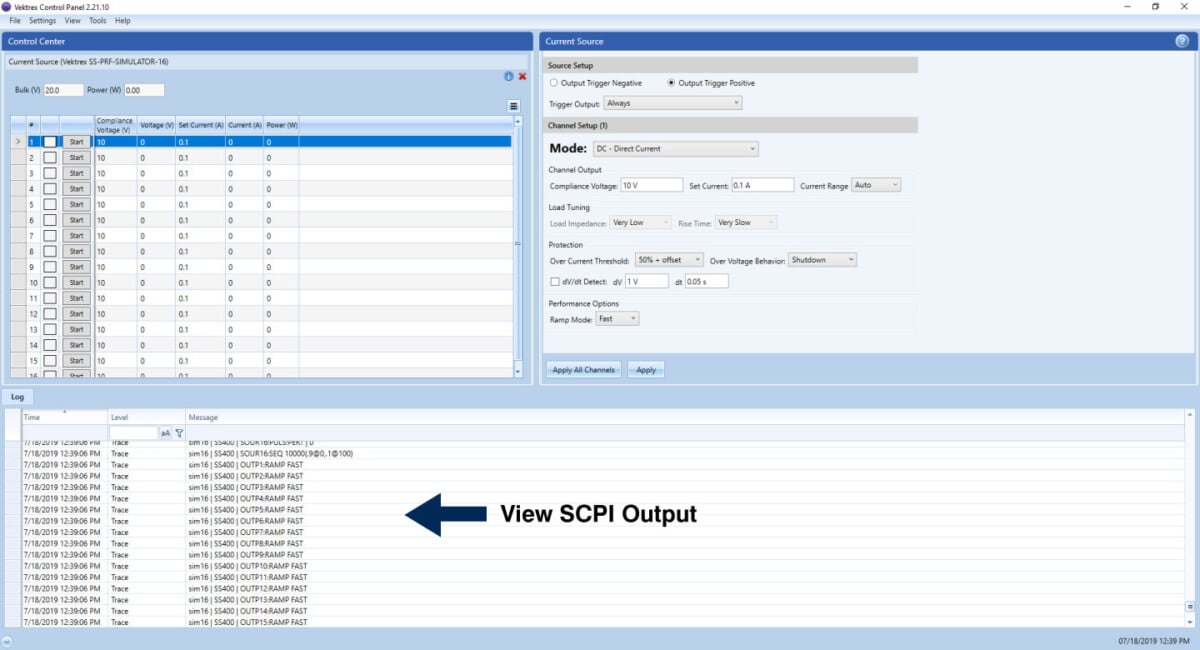Check the checkbox for channel 8
The image size is (1200, 650).
click(50, 251)
